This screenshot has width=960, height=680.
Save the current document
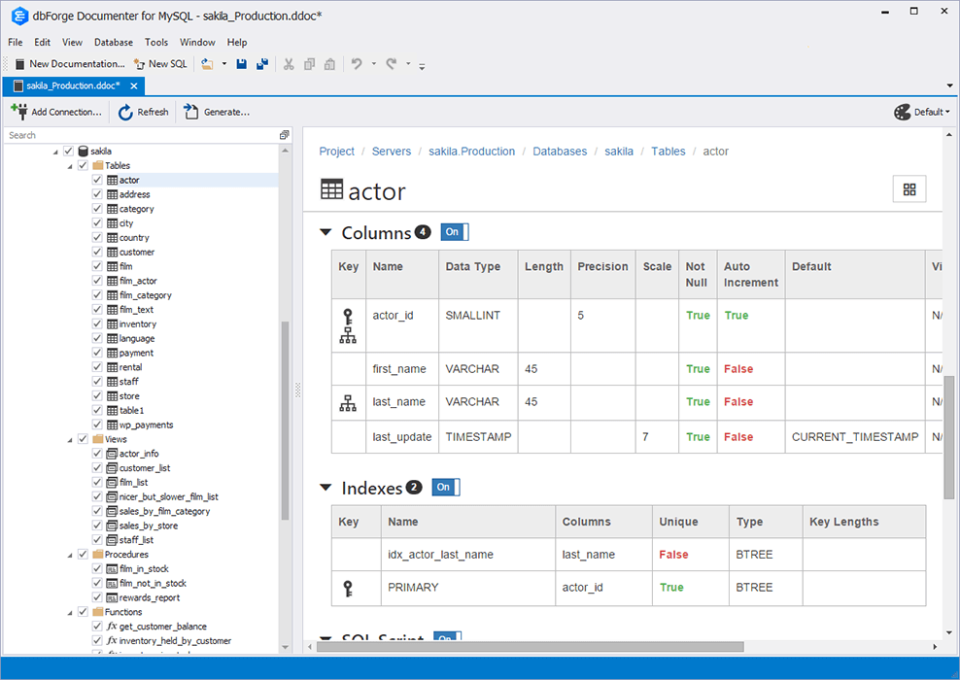point(242,63)
